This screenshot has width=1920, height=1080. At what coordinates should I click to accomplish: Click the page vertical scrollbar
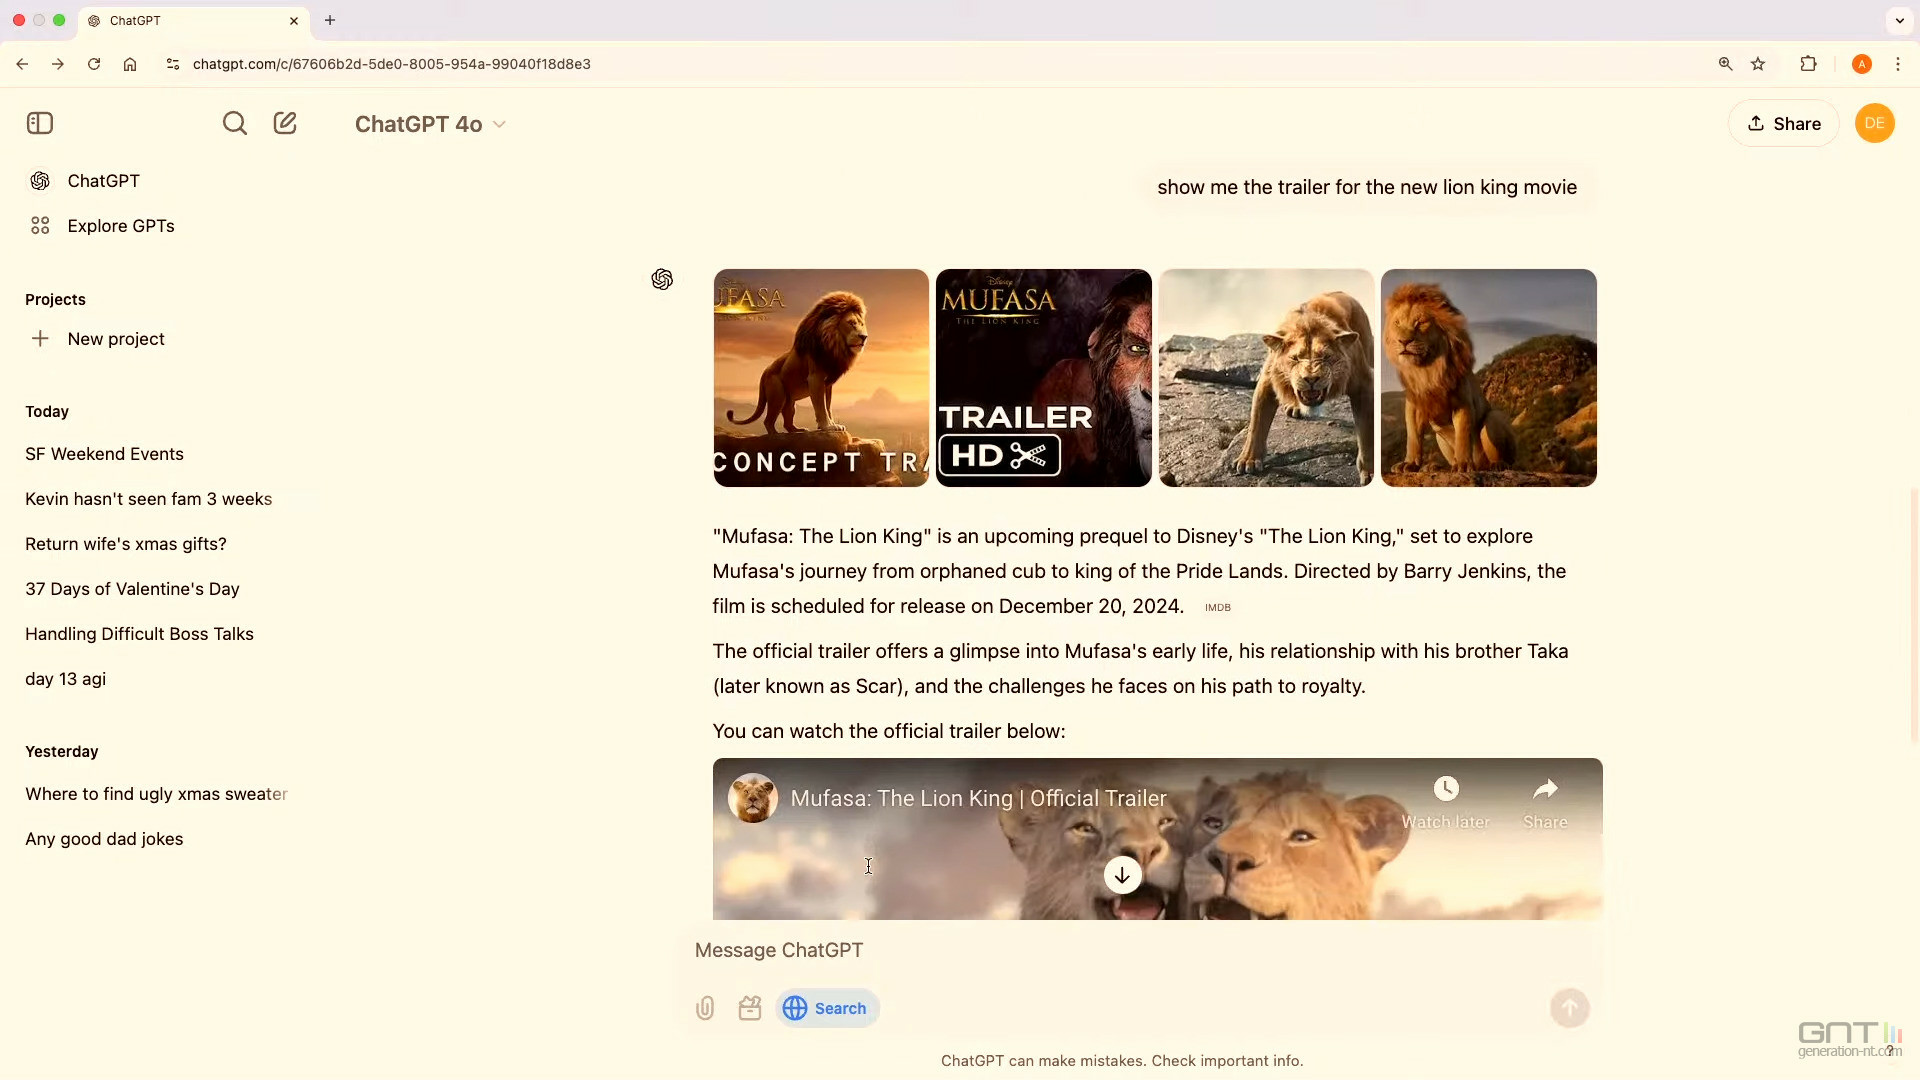(x=1914, y=615)
